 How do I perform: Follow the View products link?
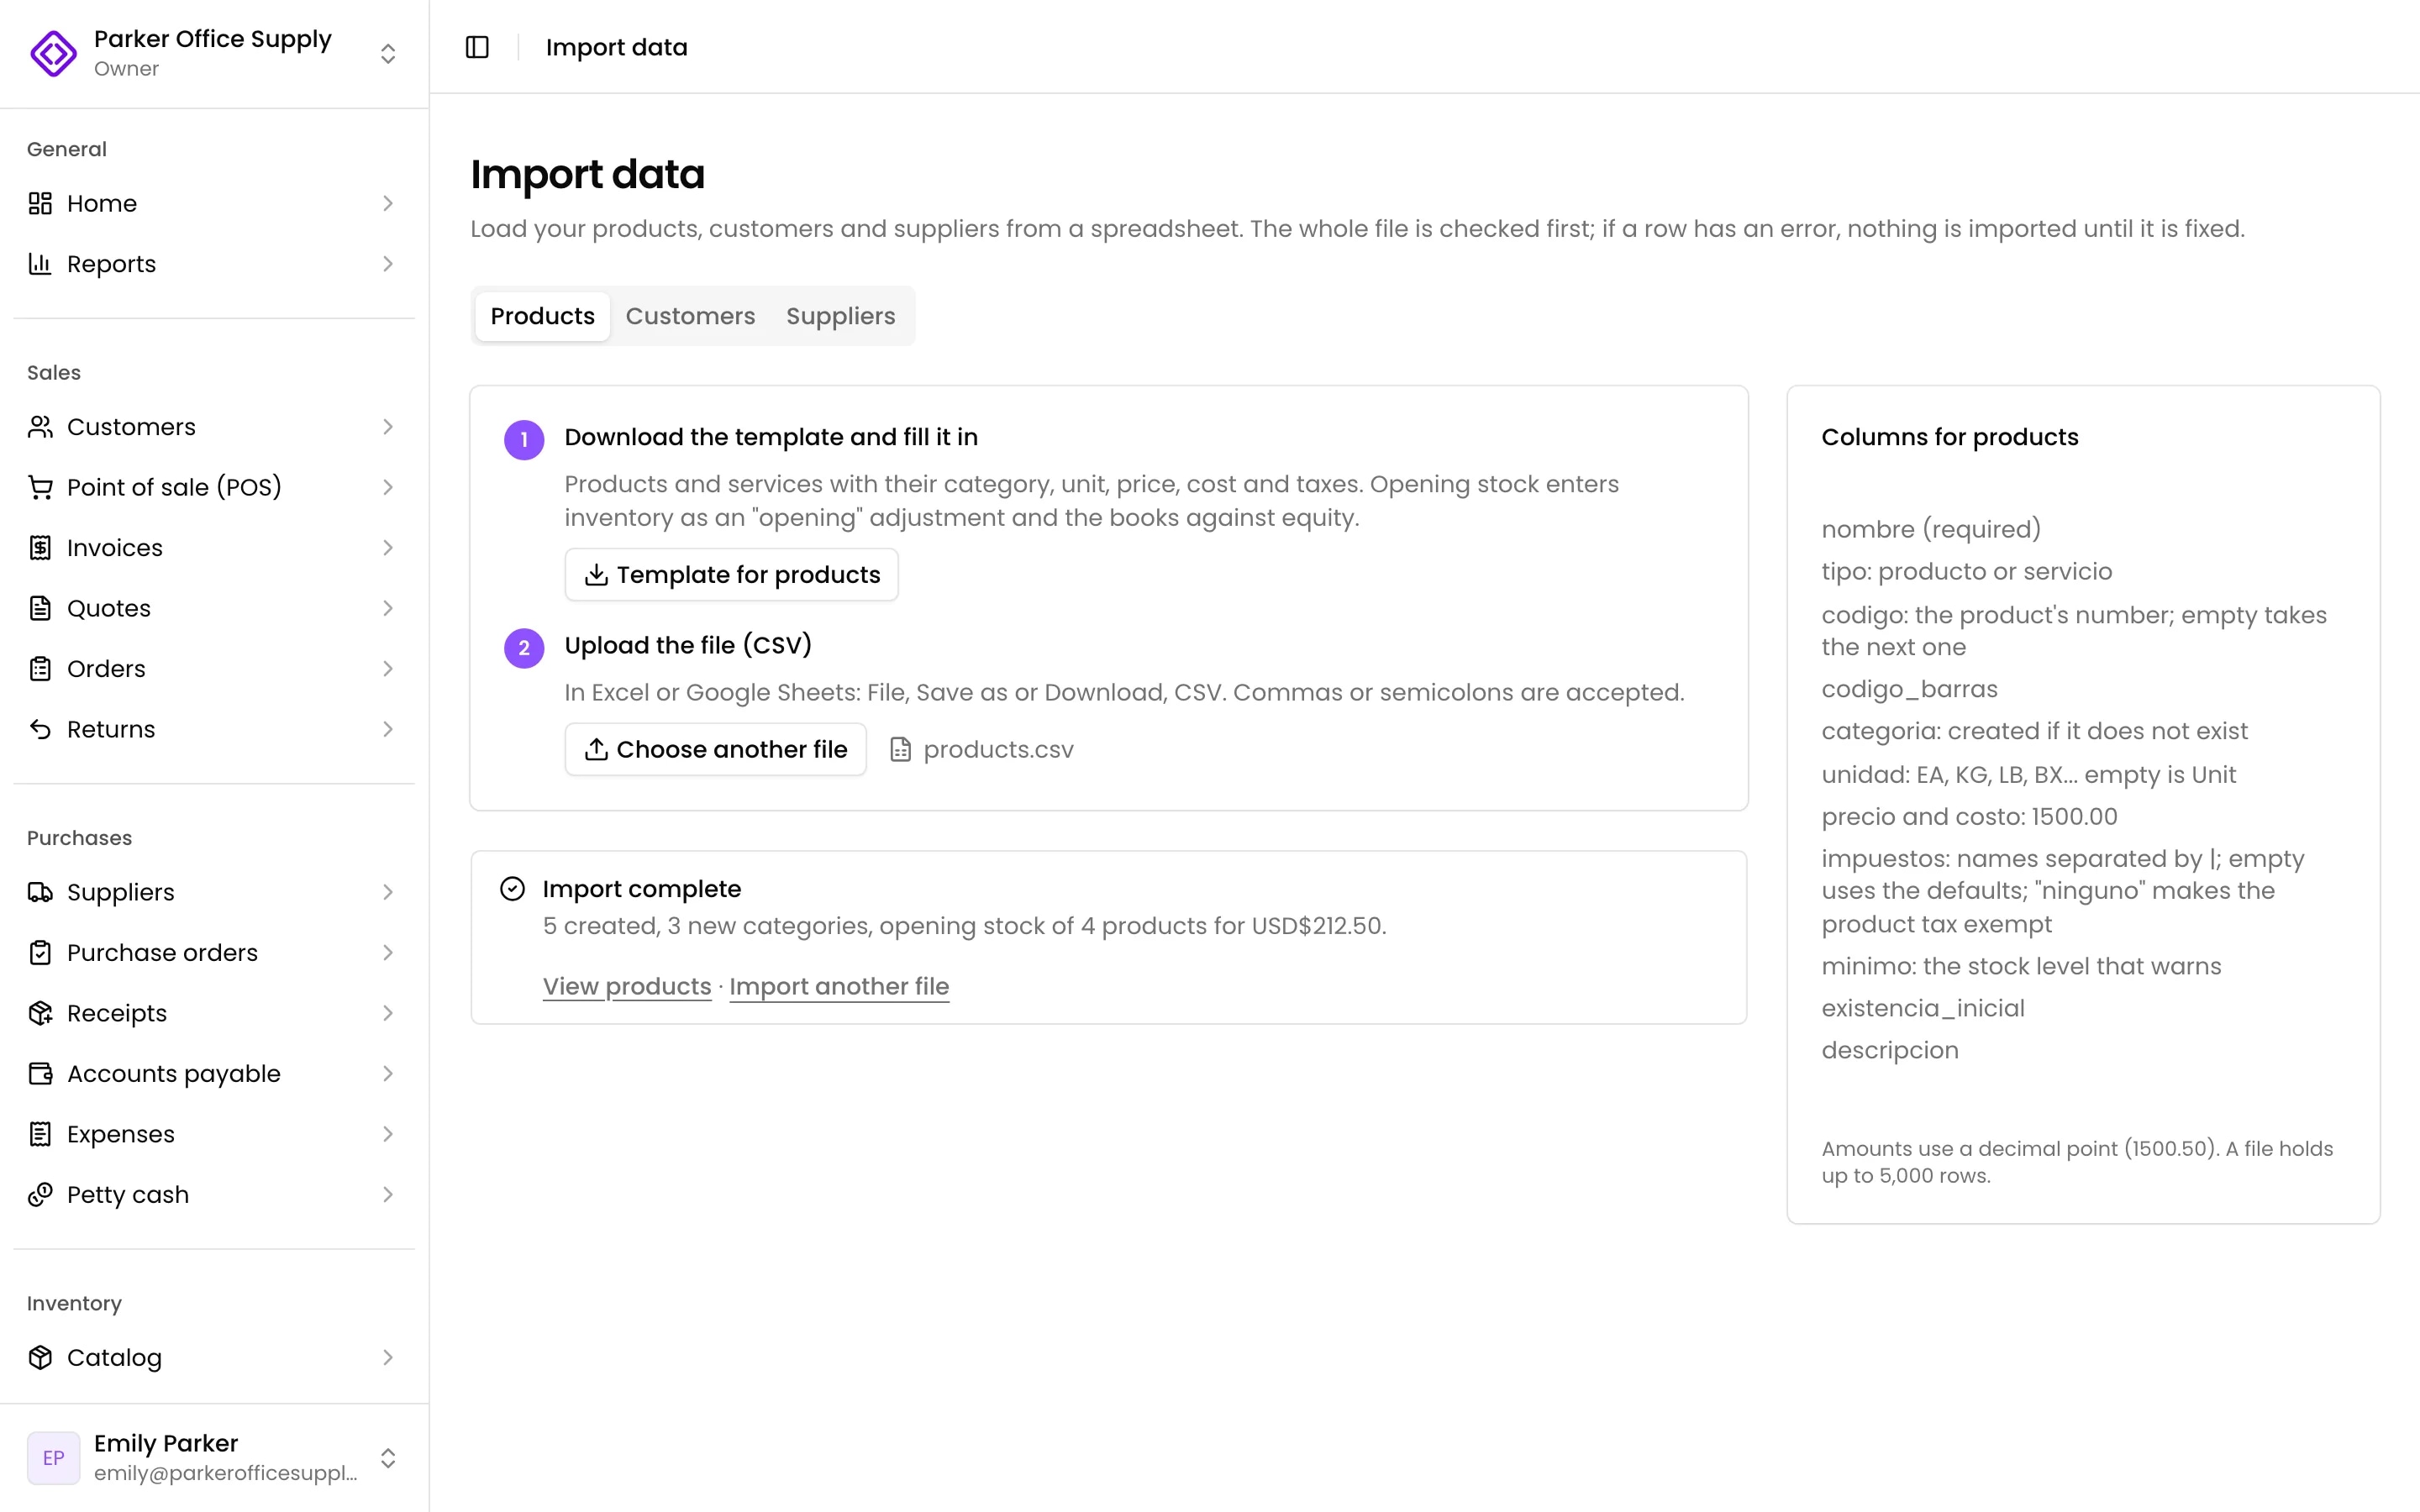click(627, 986)
